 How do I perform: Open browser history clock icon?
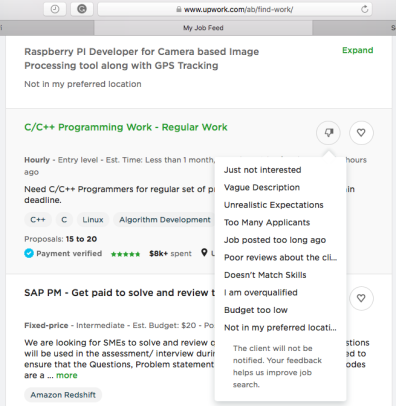55,9
